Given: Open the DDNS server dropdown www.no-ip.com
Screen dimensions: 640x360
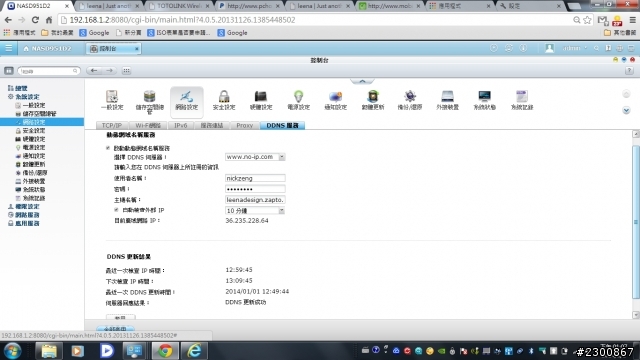Looking at the screenshot, I should point(255,157).
